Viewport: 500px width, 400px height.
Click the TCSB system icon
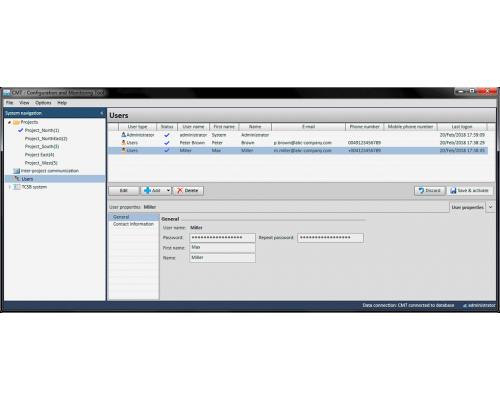click(x=17, y=187)
